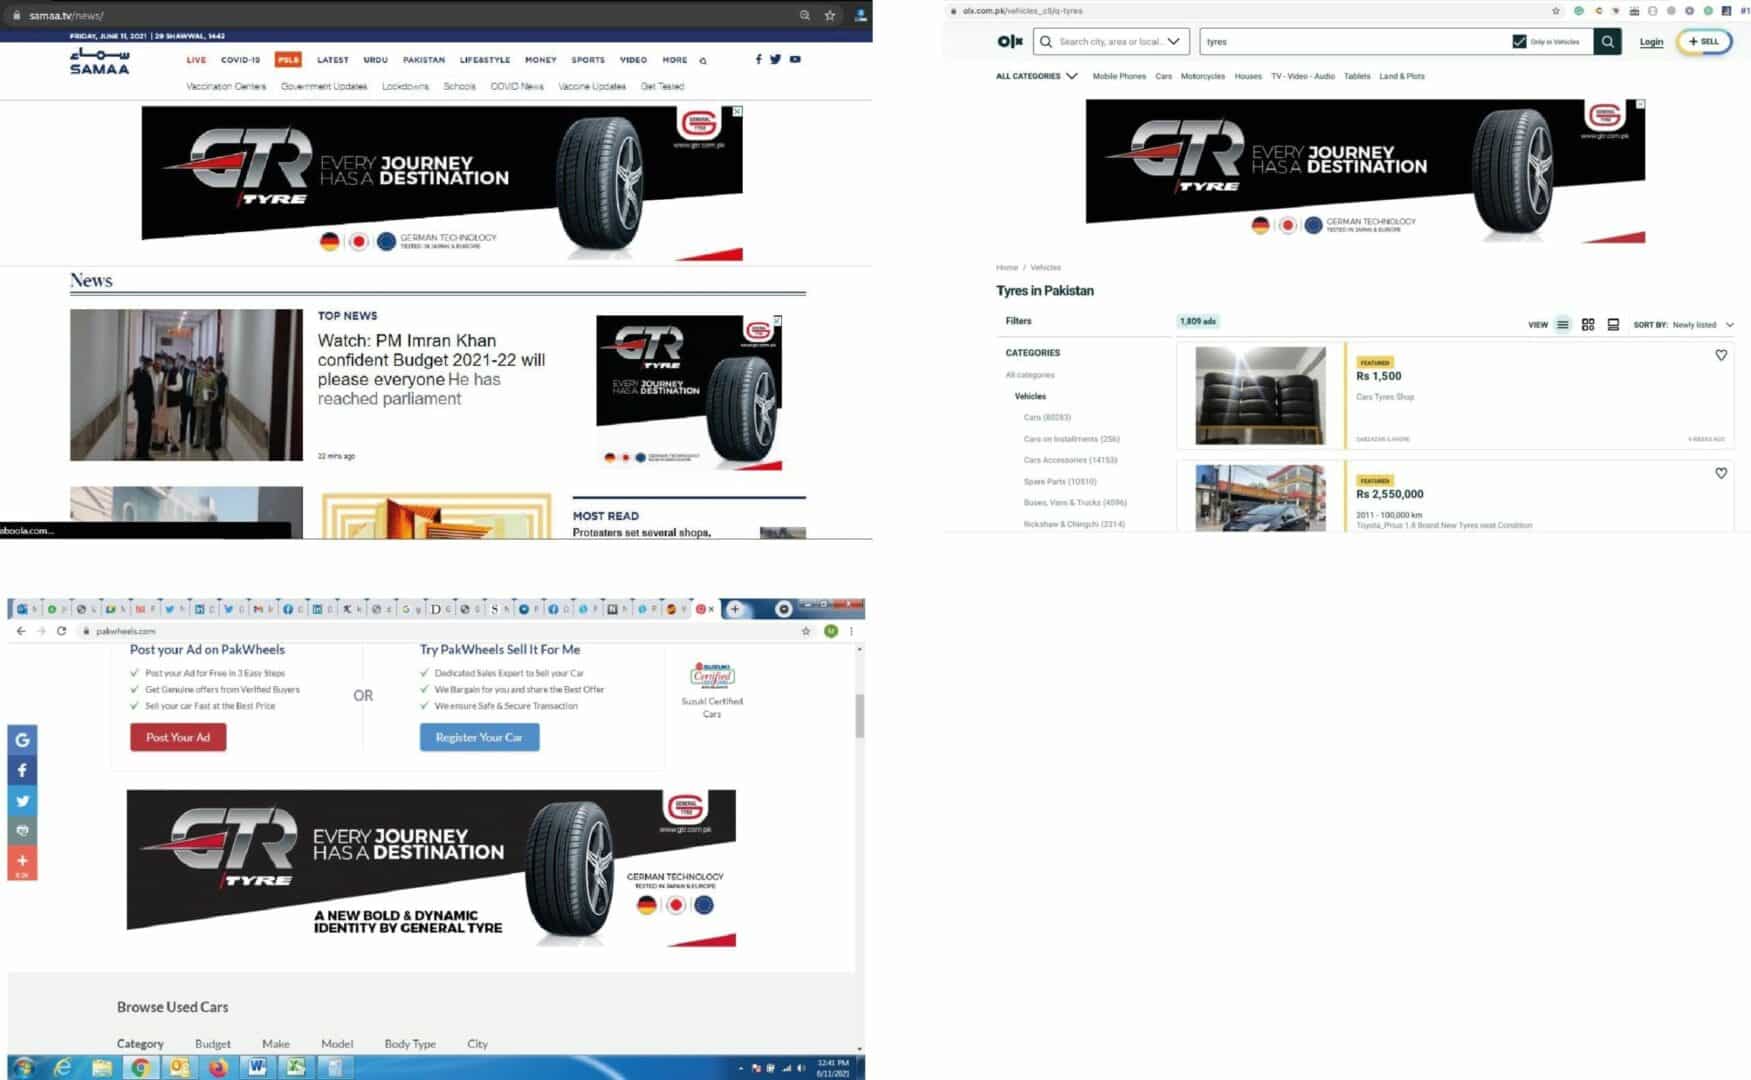The height and width of the screenshot is (1080, 1751).
Task: Open Firefox from the Windows taskbar
Action: (x=218, y=1067)
